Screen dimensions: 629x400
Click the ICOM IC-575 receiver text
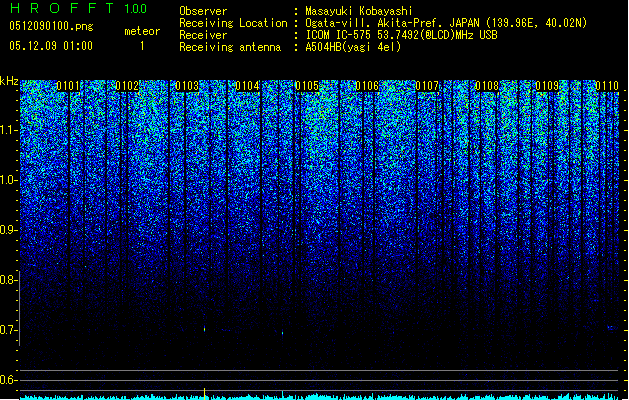401,35
